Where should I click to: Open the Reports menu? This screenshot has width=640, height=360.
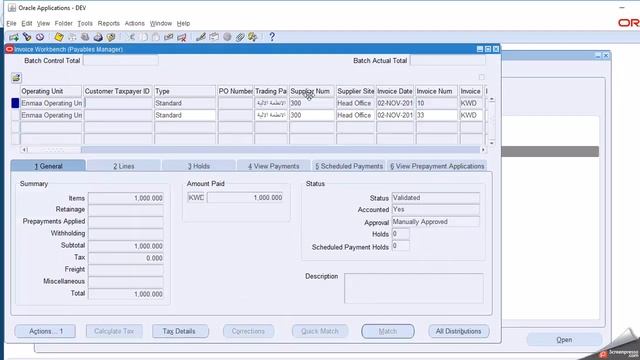(109, 24)
